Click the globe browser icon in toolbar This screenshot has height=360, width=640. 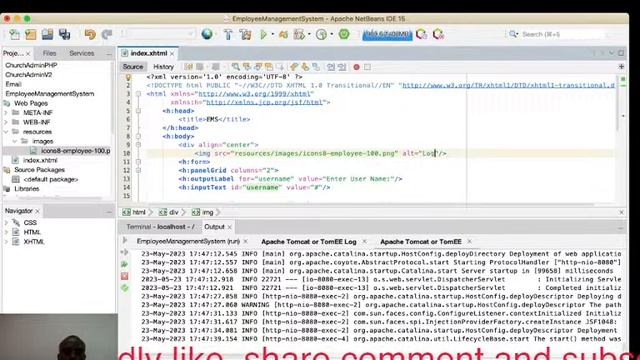tap(207, 34)
